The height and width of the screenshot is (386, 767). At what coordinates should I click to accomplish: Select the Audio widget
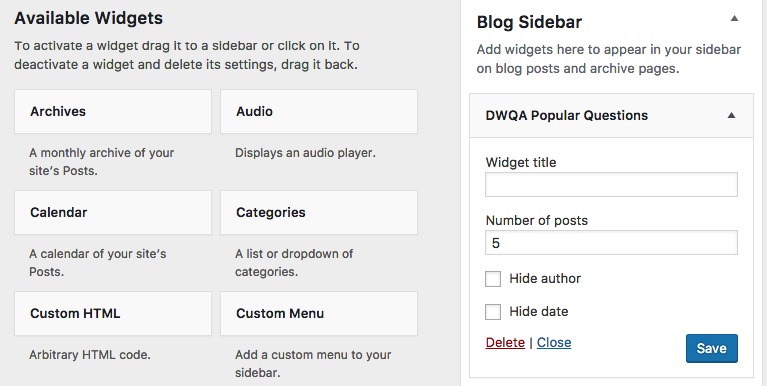(x=319, y=112)
